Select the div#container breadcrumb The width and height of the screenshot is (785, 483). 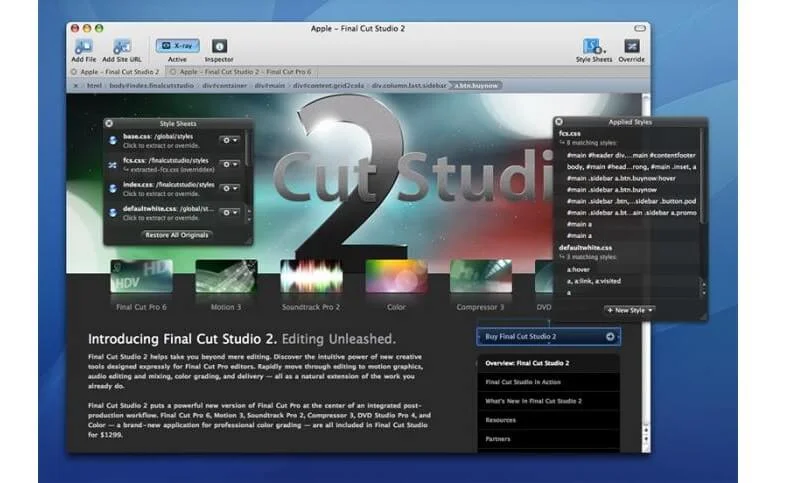[224, 86]
